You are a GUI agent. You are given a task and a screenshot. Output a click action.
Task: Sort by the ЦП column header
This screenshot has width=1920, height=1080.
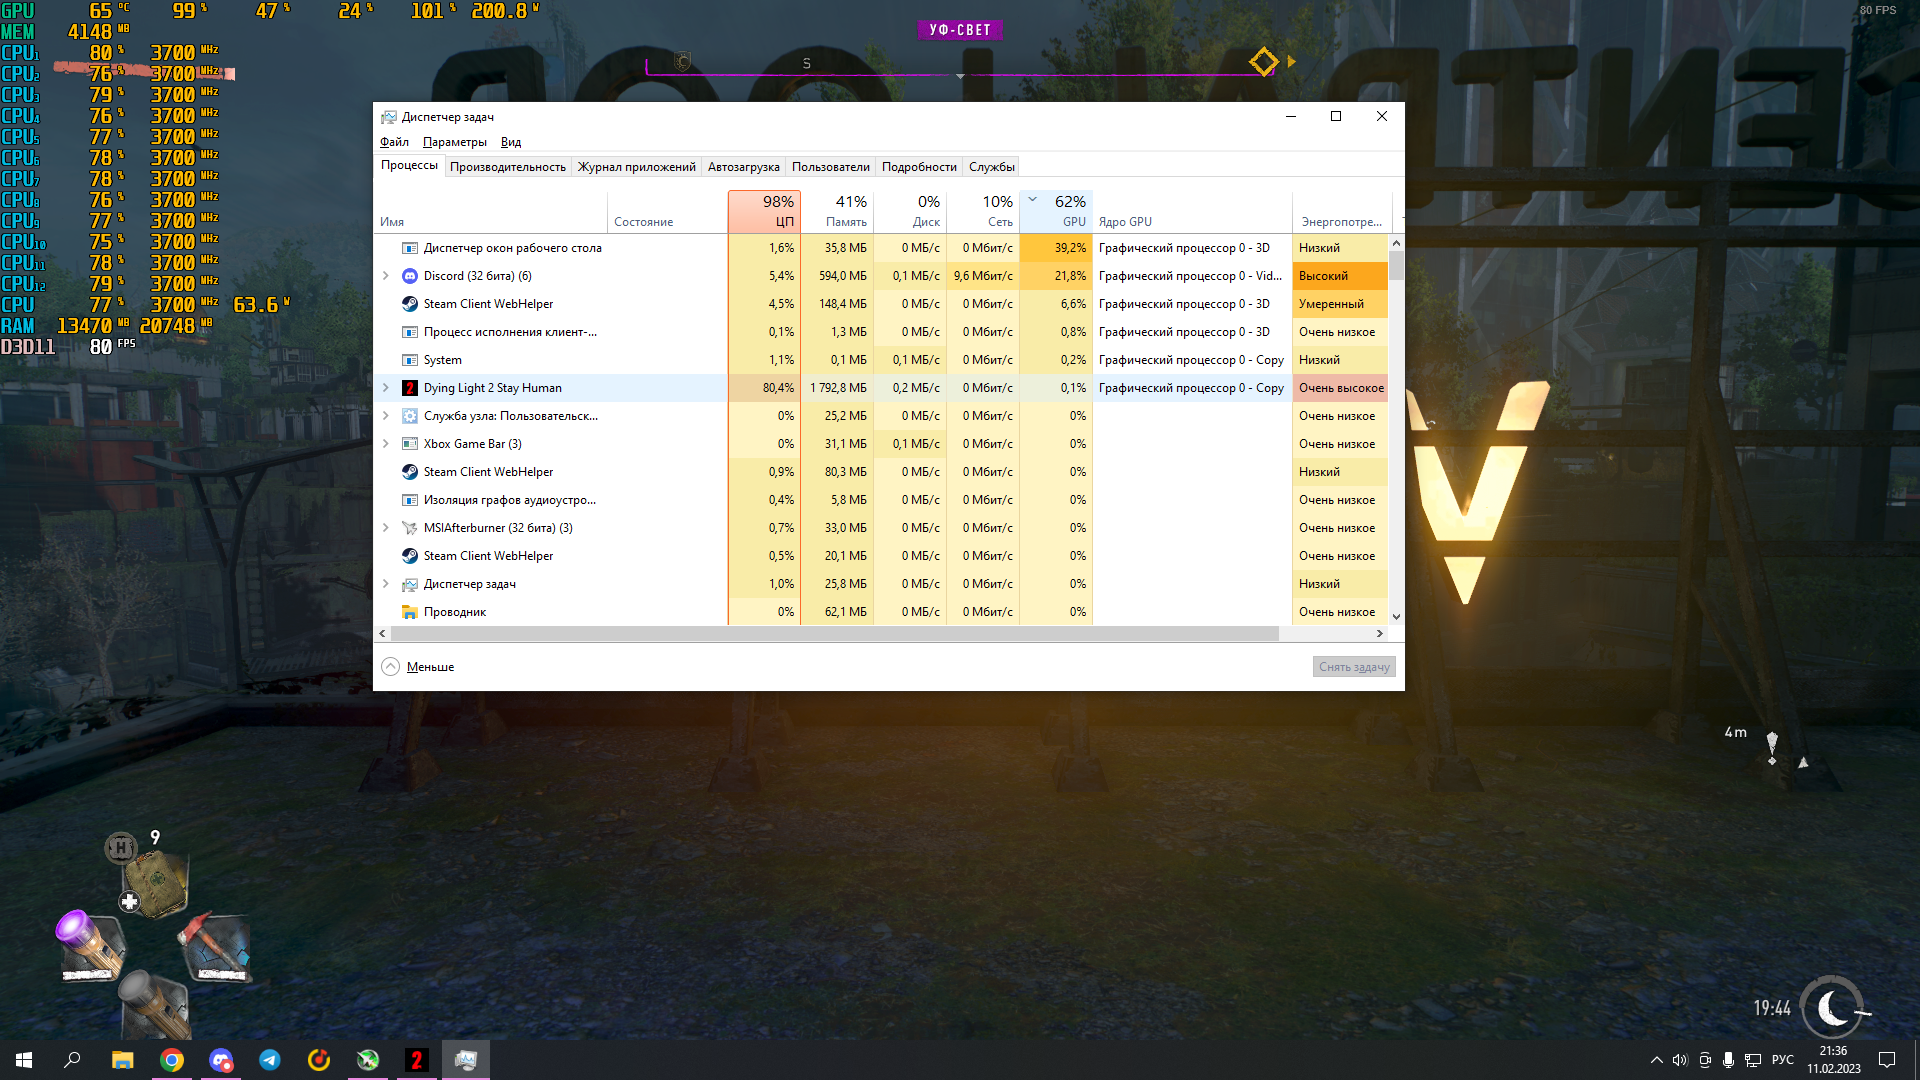pos(765,211)
